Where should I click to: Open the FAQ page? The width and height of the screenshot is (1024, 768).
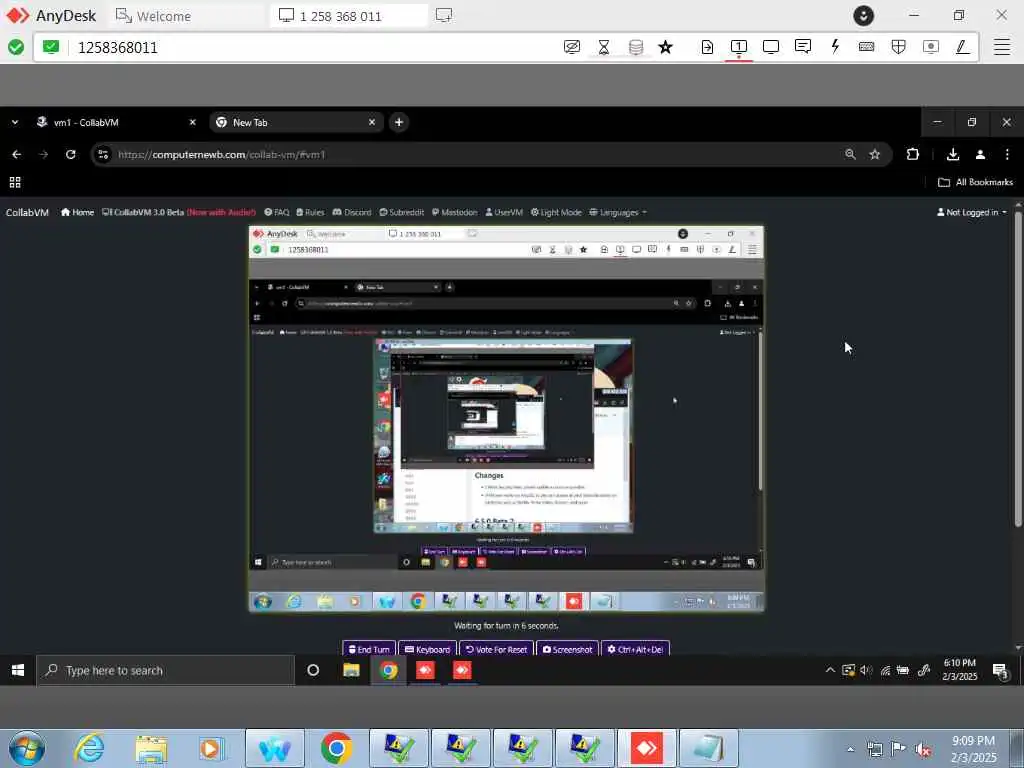click(277, 212)
